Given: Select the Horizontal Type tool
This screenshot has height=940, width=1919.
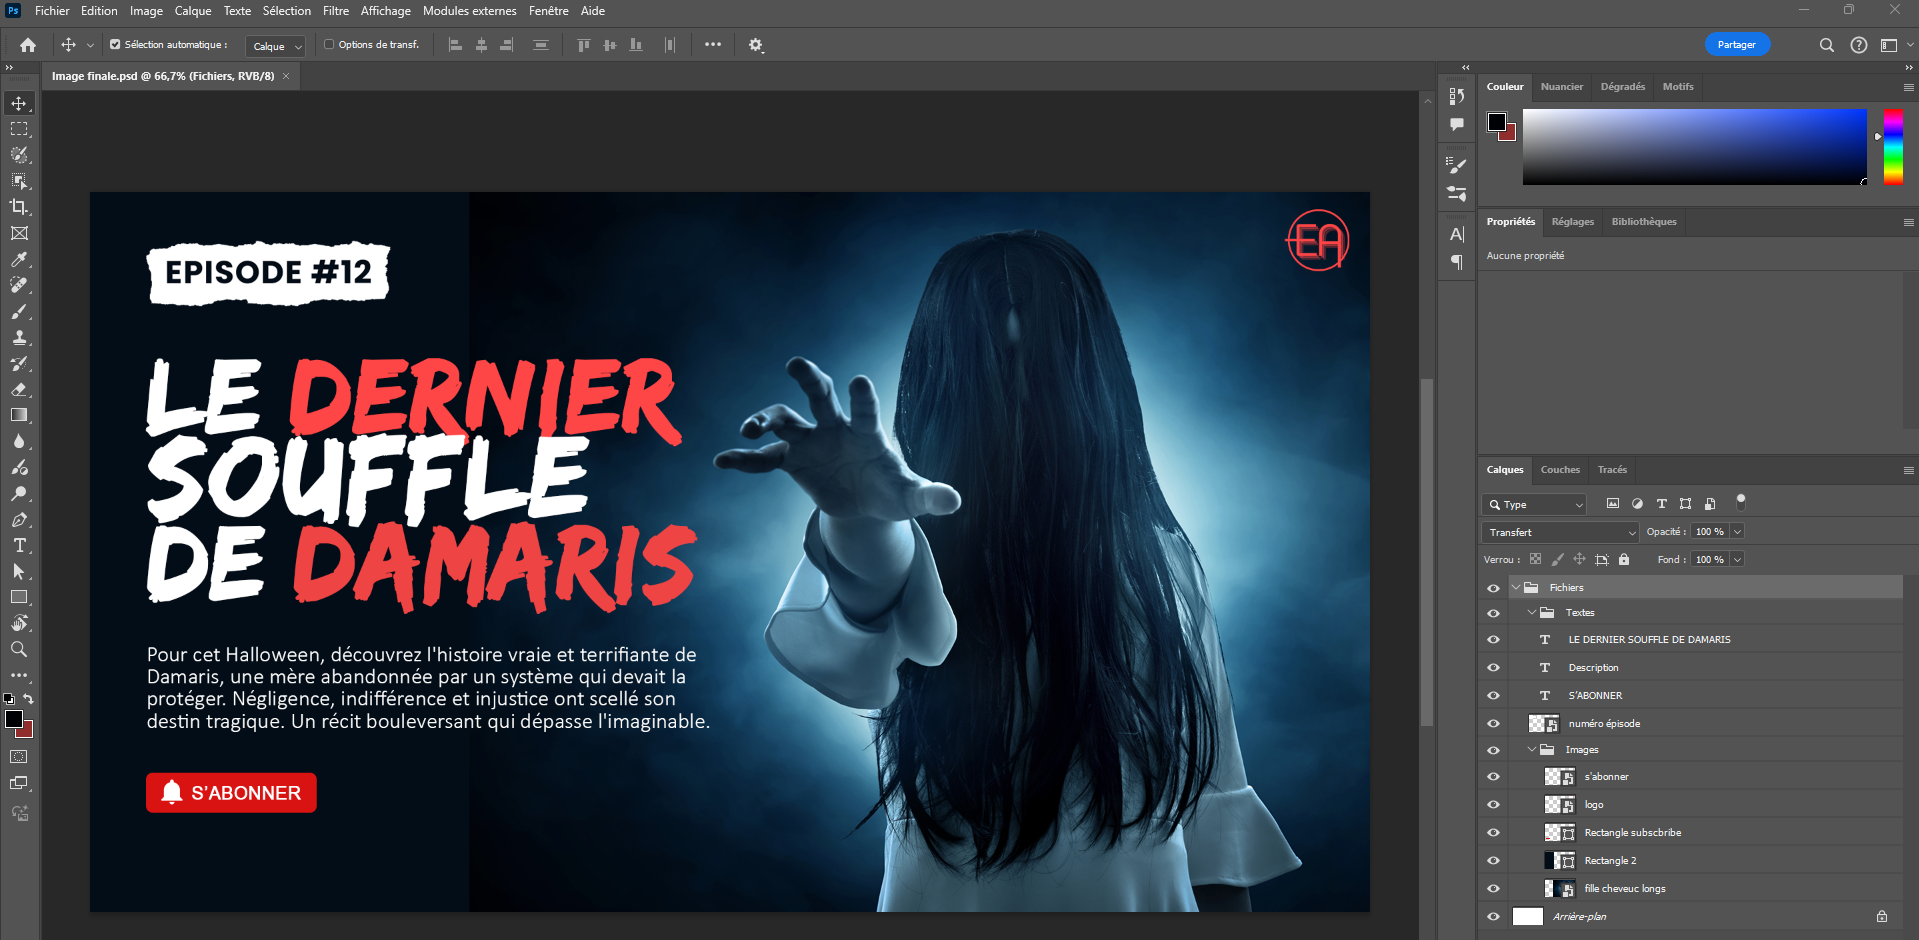Looking at the screenshot, I should [19, 546].
